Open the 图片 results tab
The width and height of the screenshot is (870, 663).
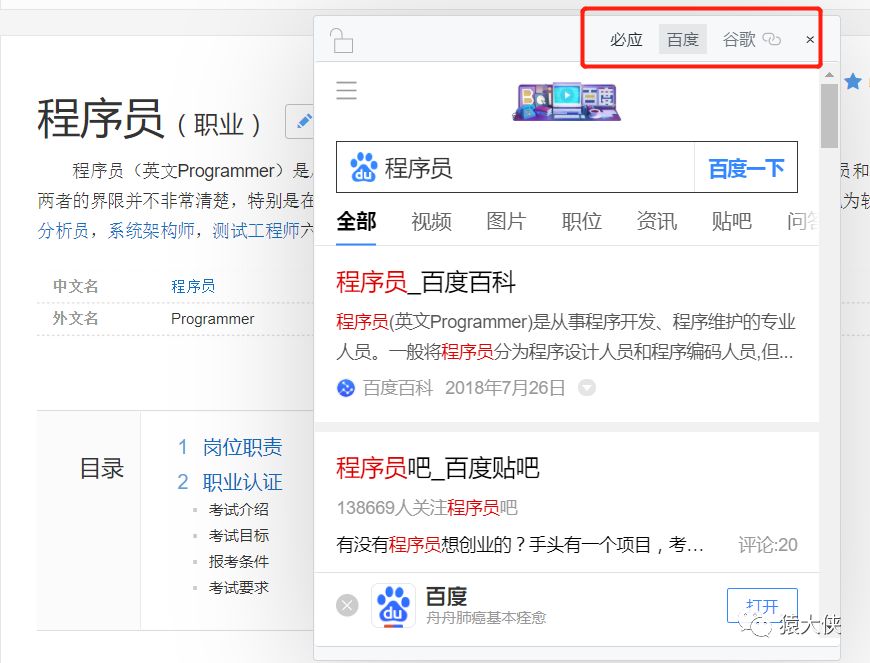tap(506, 222)
